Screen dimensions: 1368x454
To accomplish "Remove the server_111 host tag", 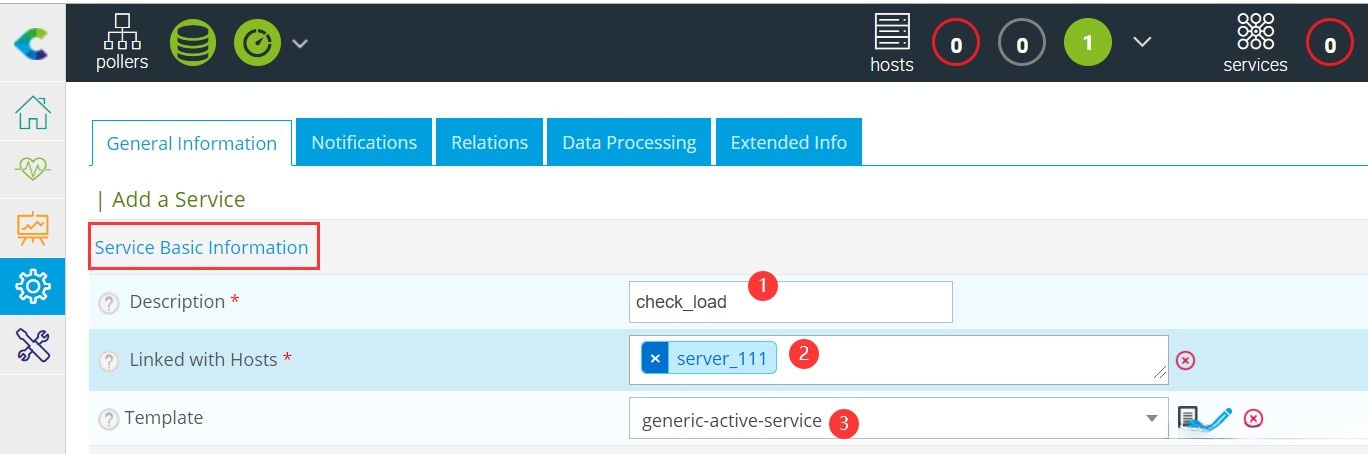I will [655, 359].
